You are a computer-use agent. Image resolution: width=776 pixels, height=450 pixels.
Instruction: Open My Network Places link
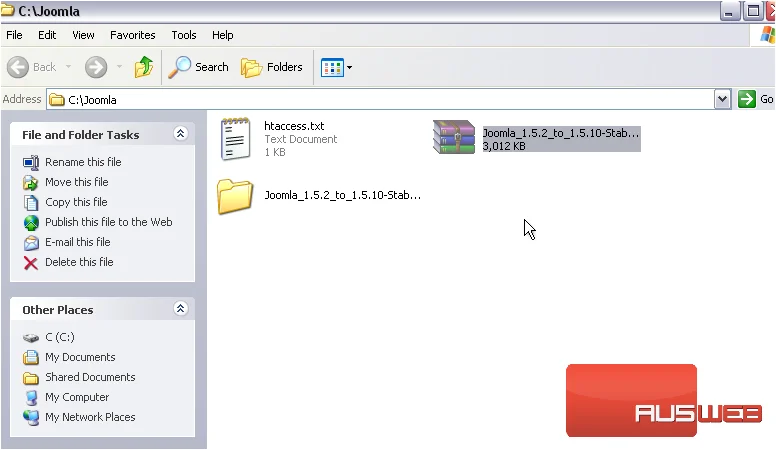[x=90, y=417]
